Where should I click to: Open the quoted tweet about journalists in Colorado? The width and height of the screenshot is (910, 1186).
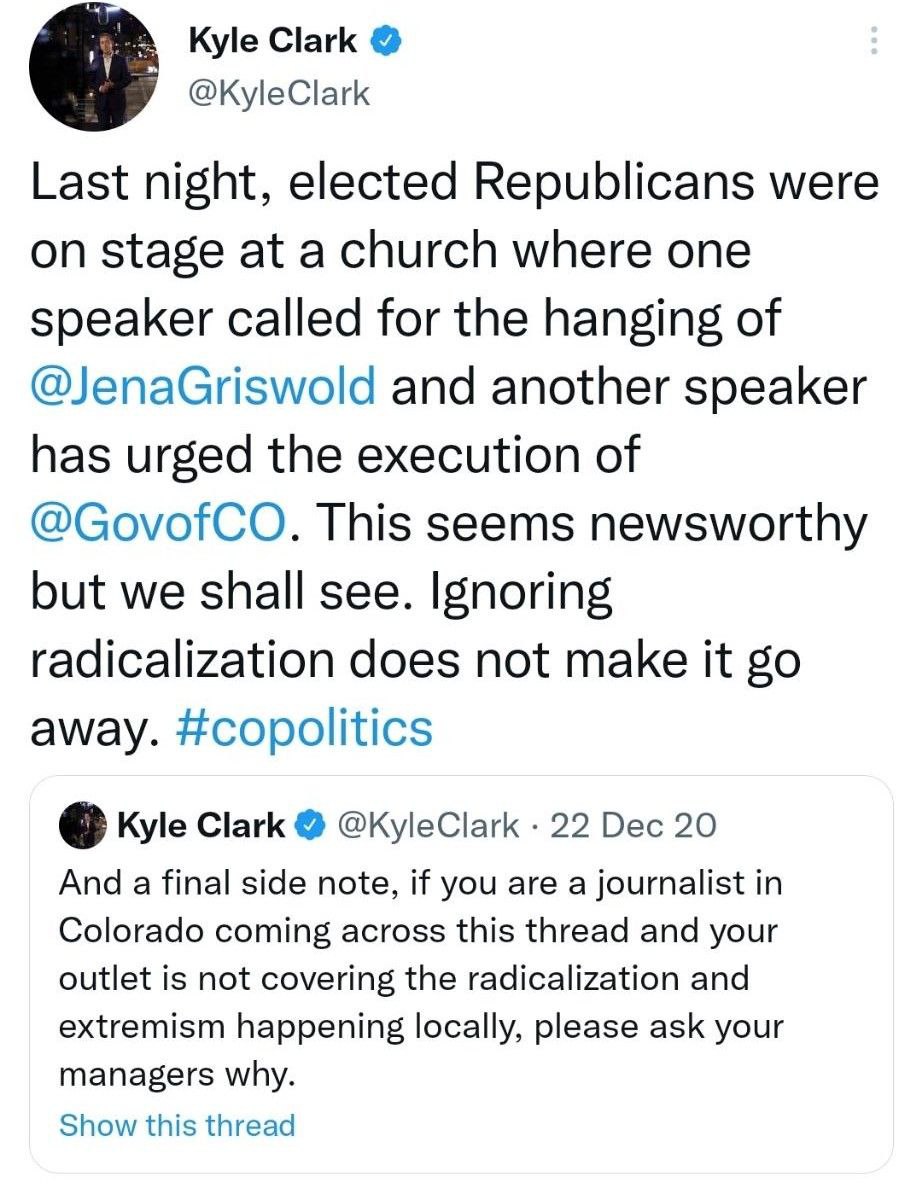[461, 974]
